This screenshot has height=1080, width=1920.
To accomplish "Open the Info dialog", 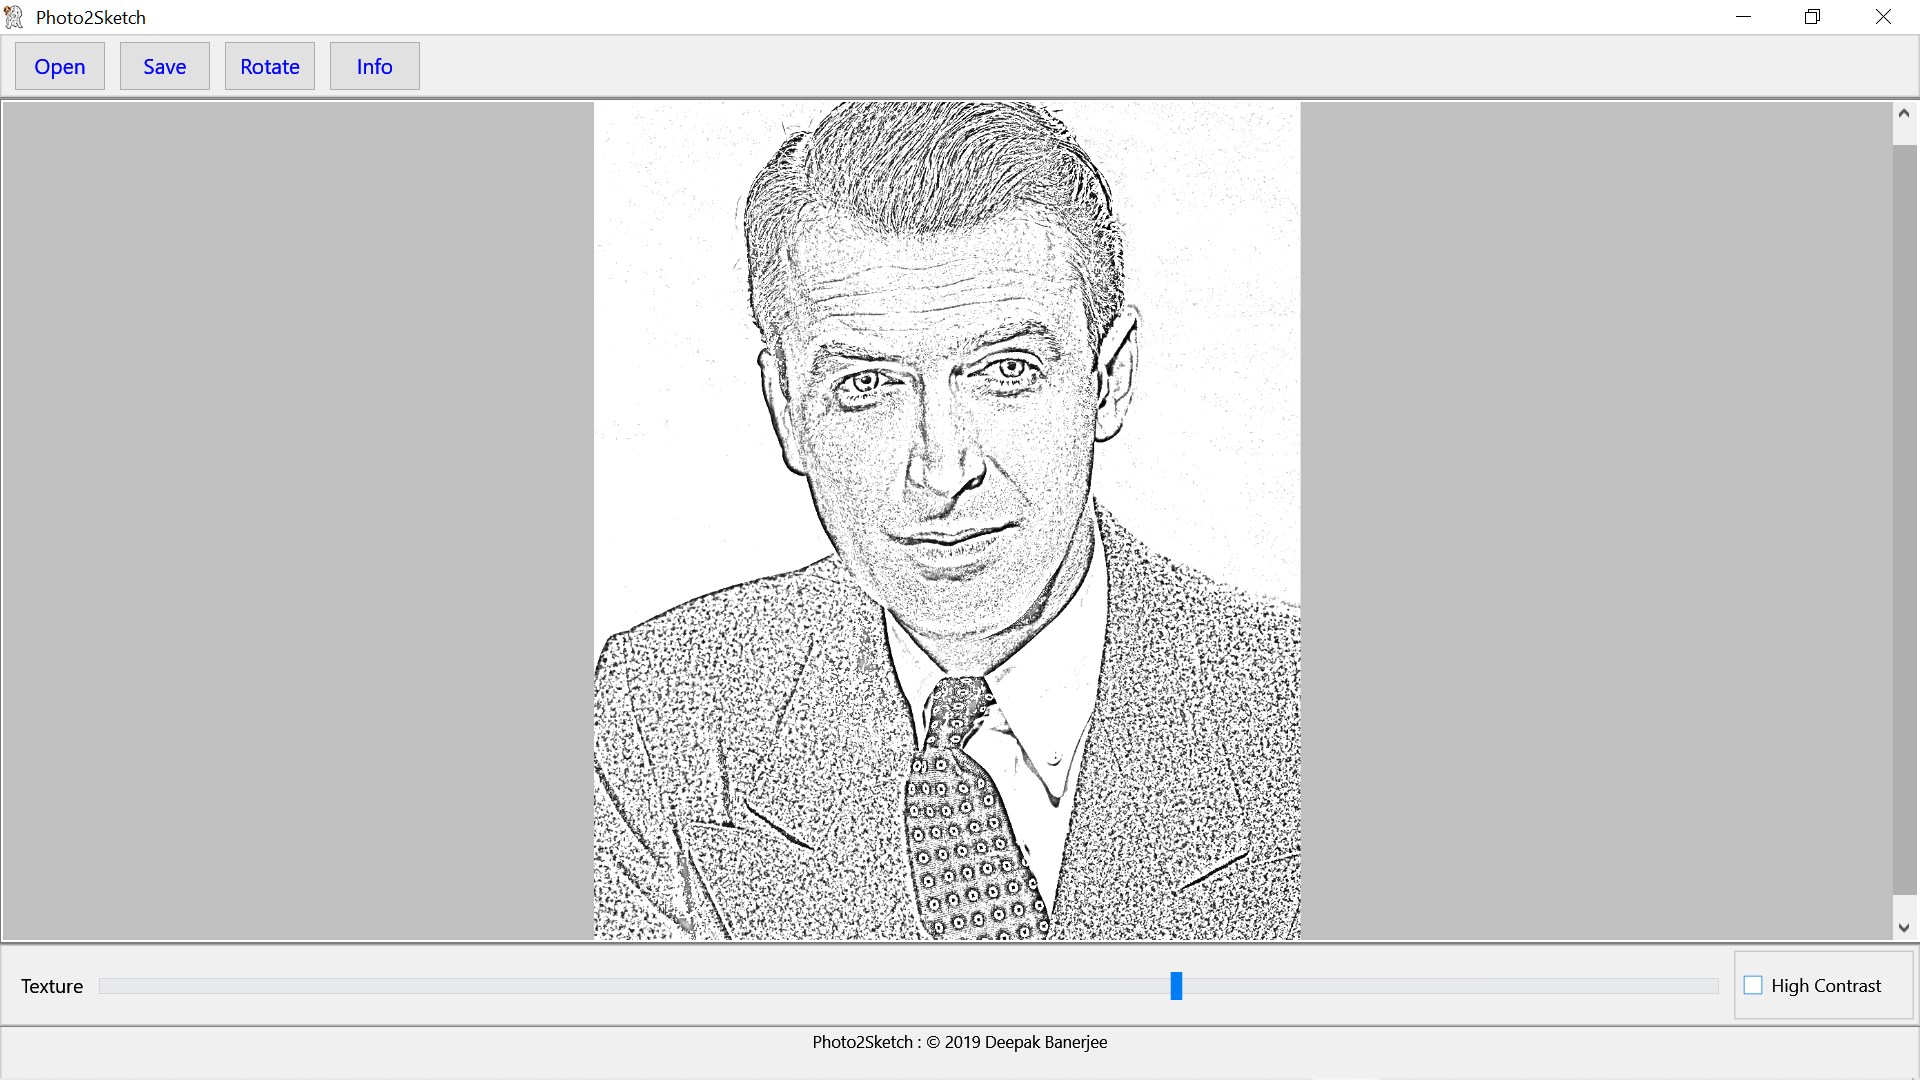I will click(x=374, y=66).
